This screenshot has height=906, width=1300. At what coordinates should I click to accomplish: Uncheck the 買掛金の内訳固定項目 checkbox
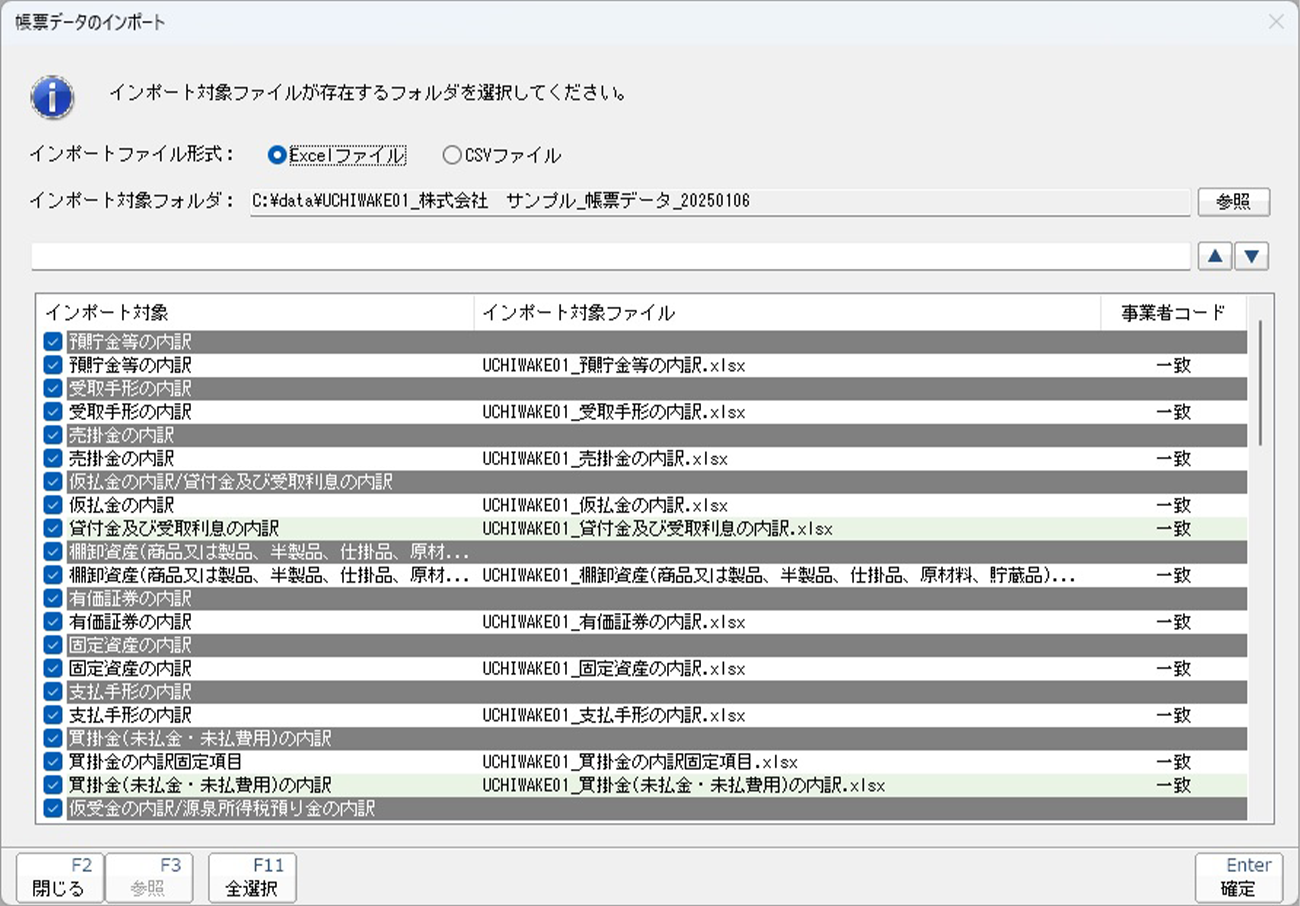pyautogui.click(x=53, y=762)
